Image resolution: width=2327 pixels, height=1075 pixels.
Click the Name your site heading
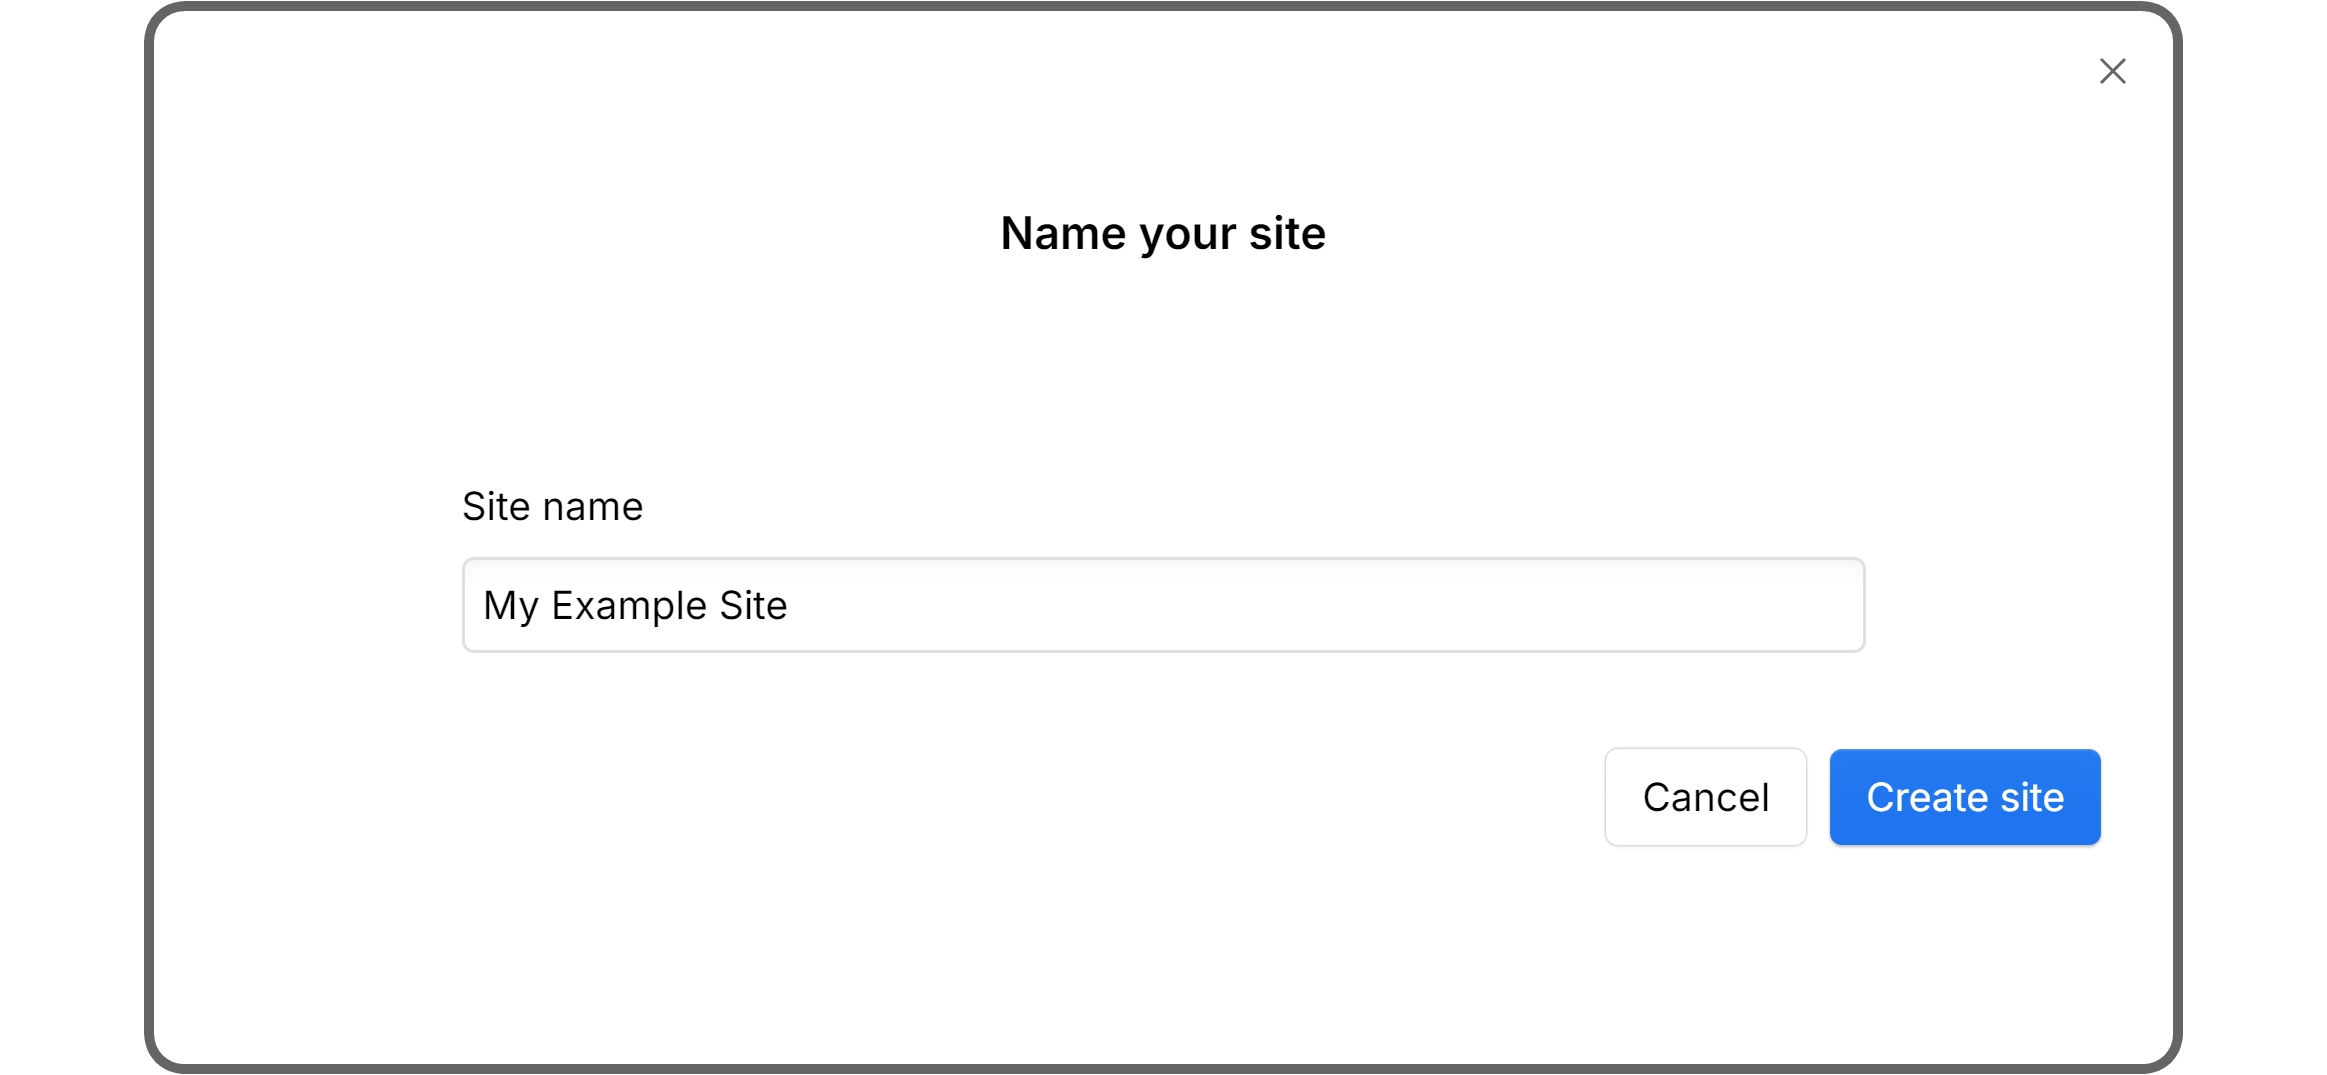tap(1162, 233)
